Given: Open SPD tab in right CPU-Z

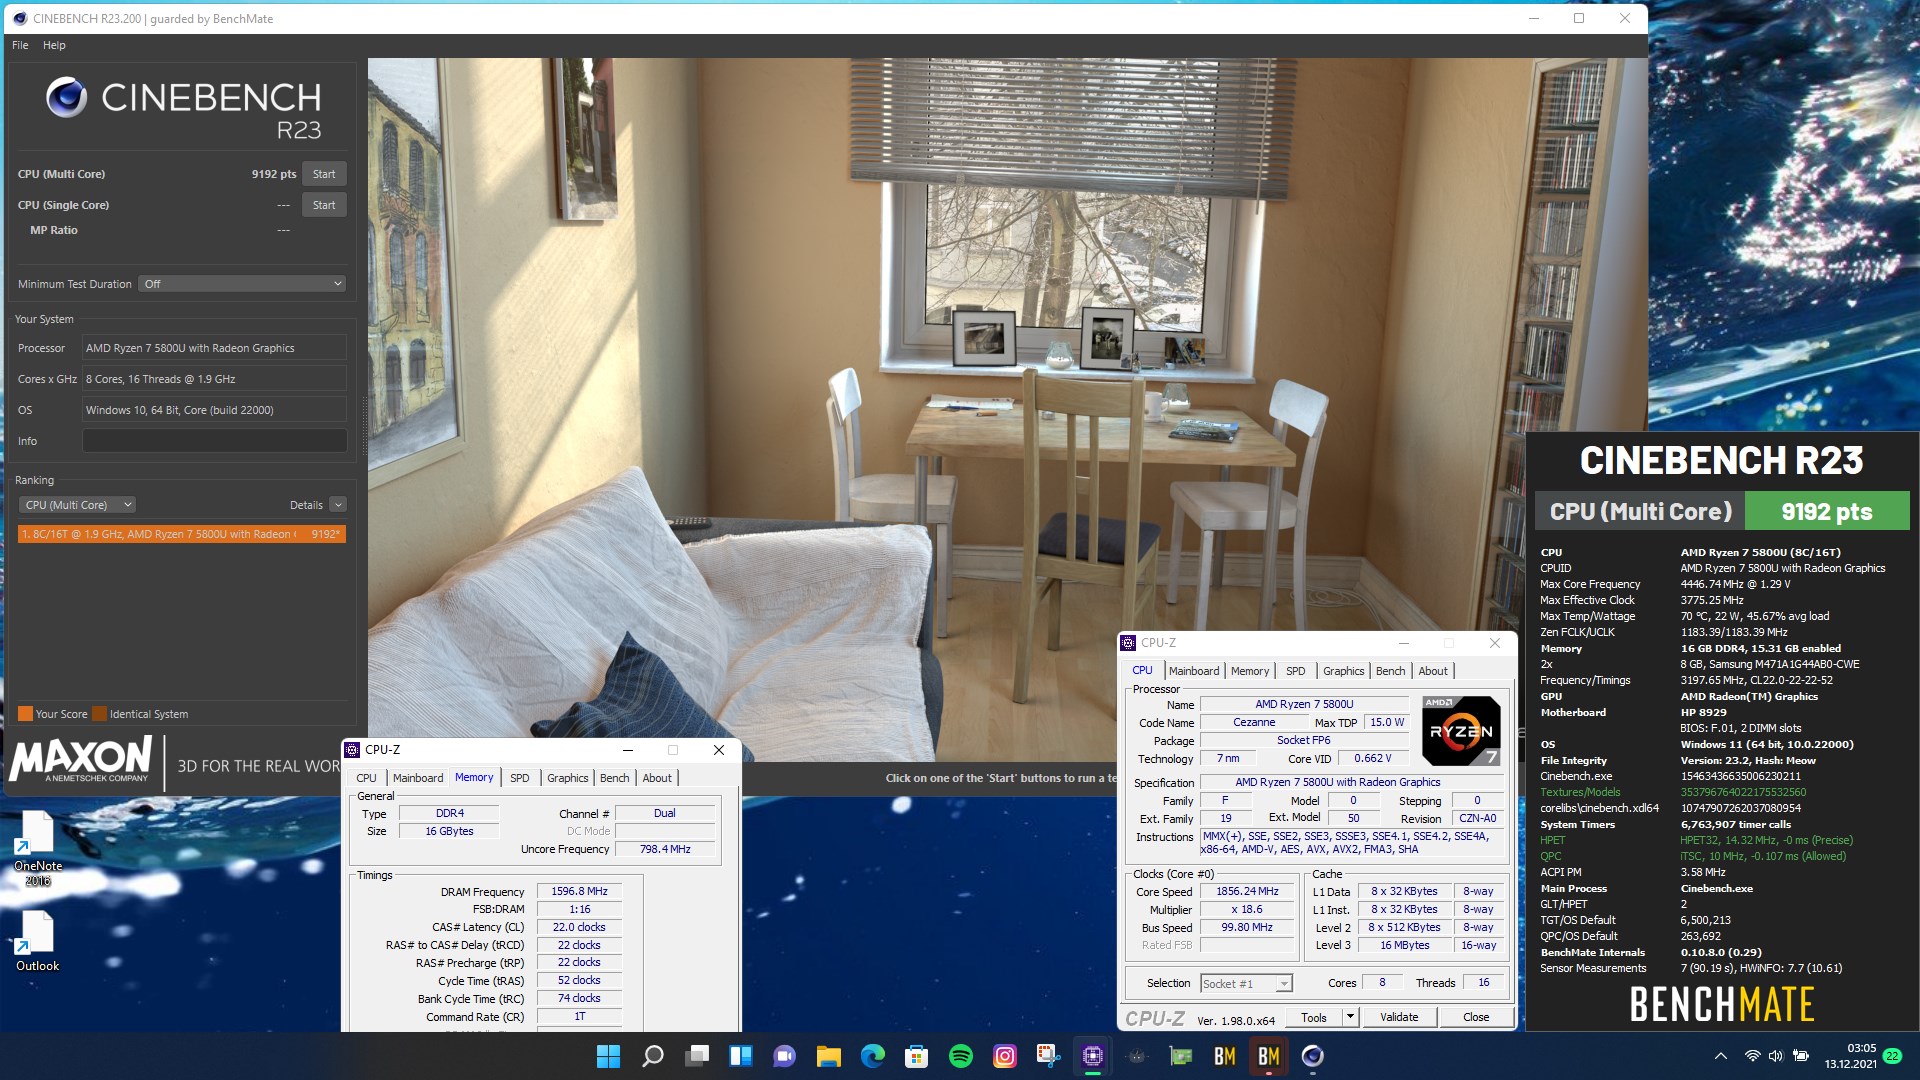Looking at the screenshot, I should pyautogui.click(x=1295, y=671).
